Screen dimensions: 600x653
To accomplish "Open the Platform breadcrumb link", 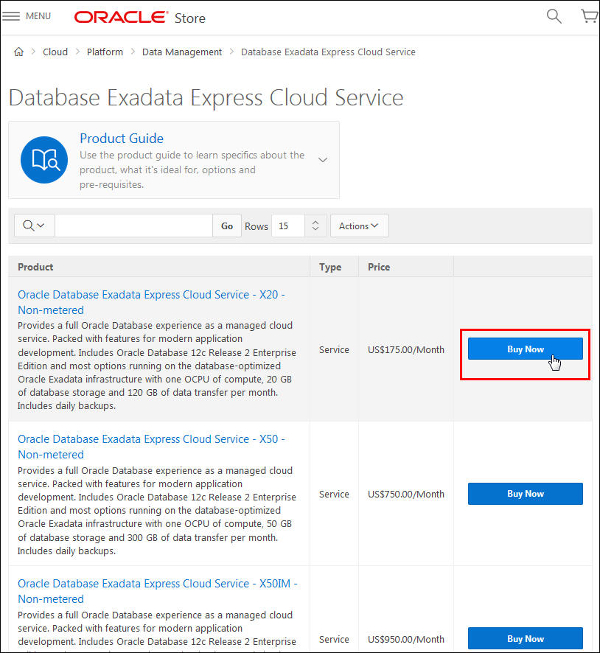I will tap(105, 52).
